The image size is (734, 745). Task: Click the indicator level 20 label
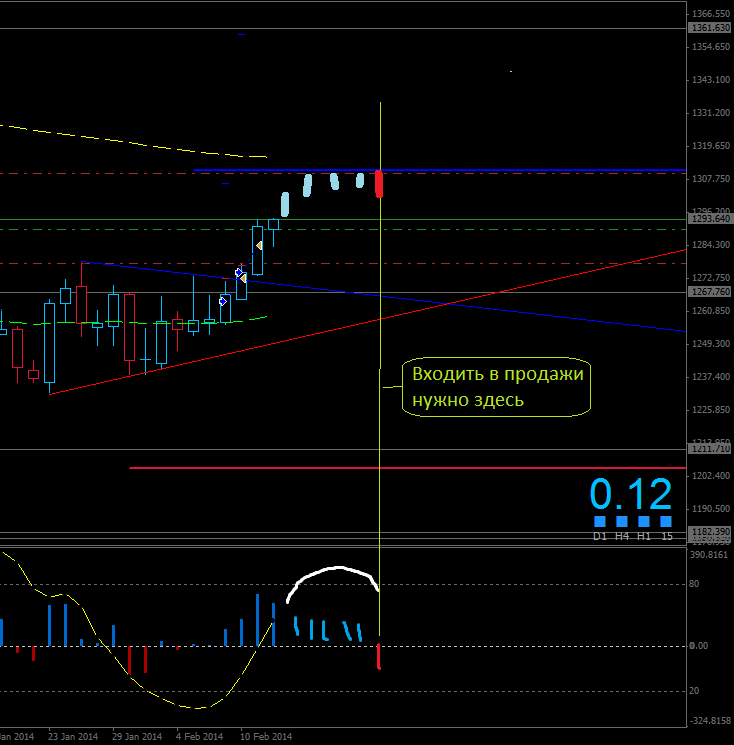[x=694, y=691]
